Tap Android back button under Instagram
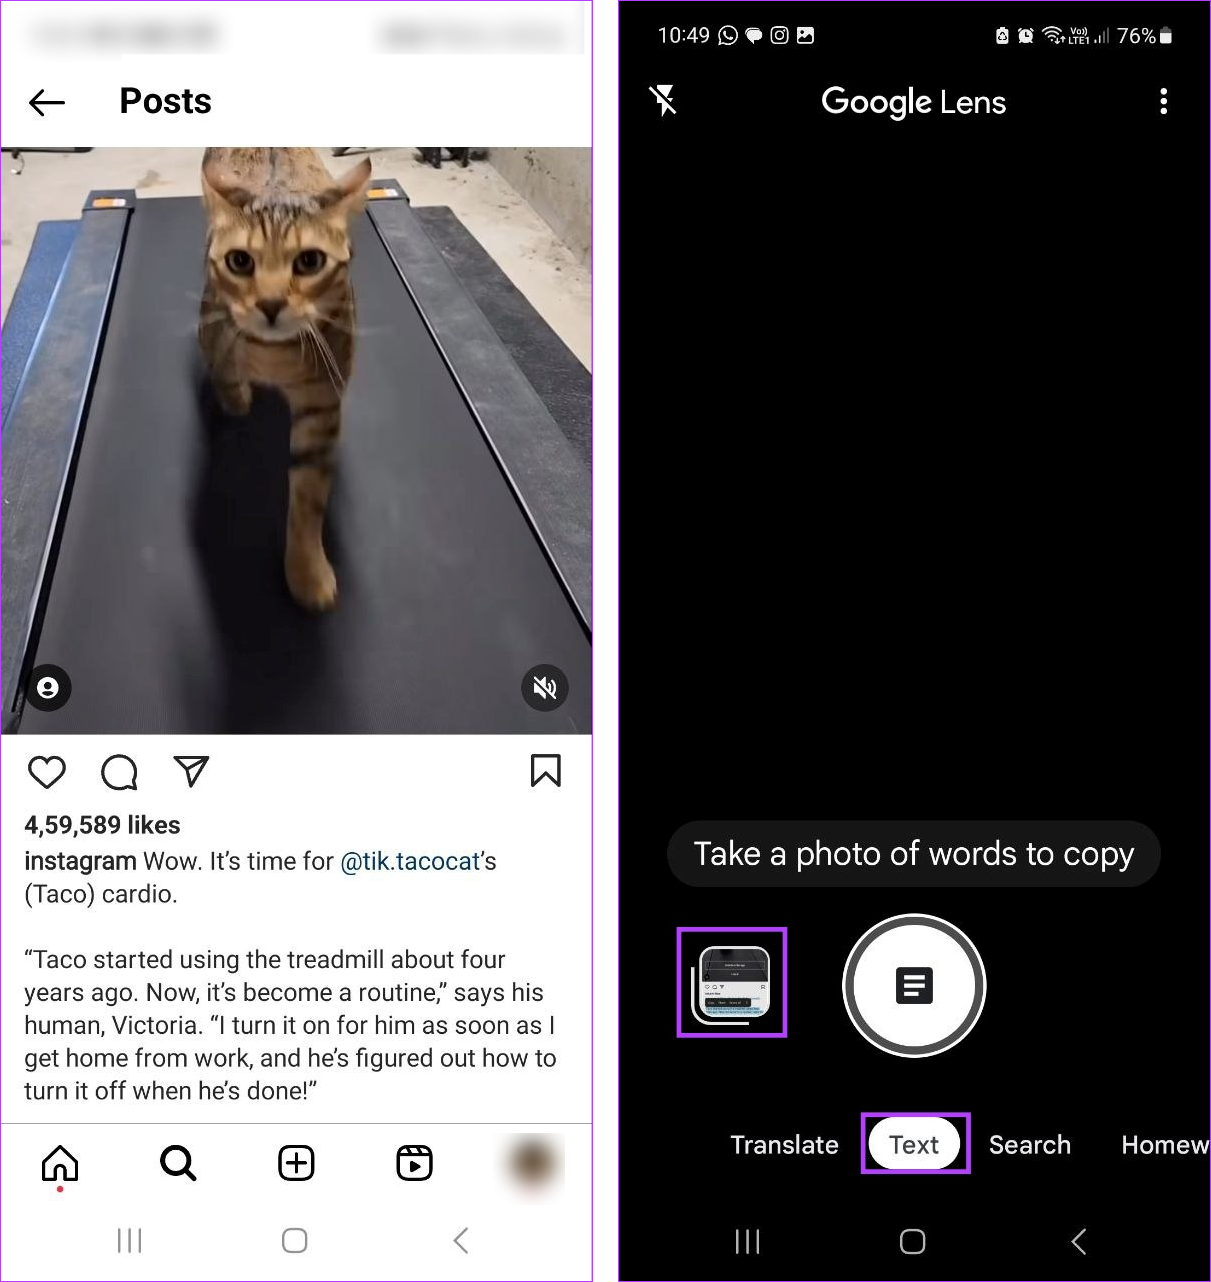Viewport: 1211px width, 1282px height. point(460,1241)
